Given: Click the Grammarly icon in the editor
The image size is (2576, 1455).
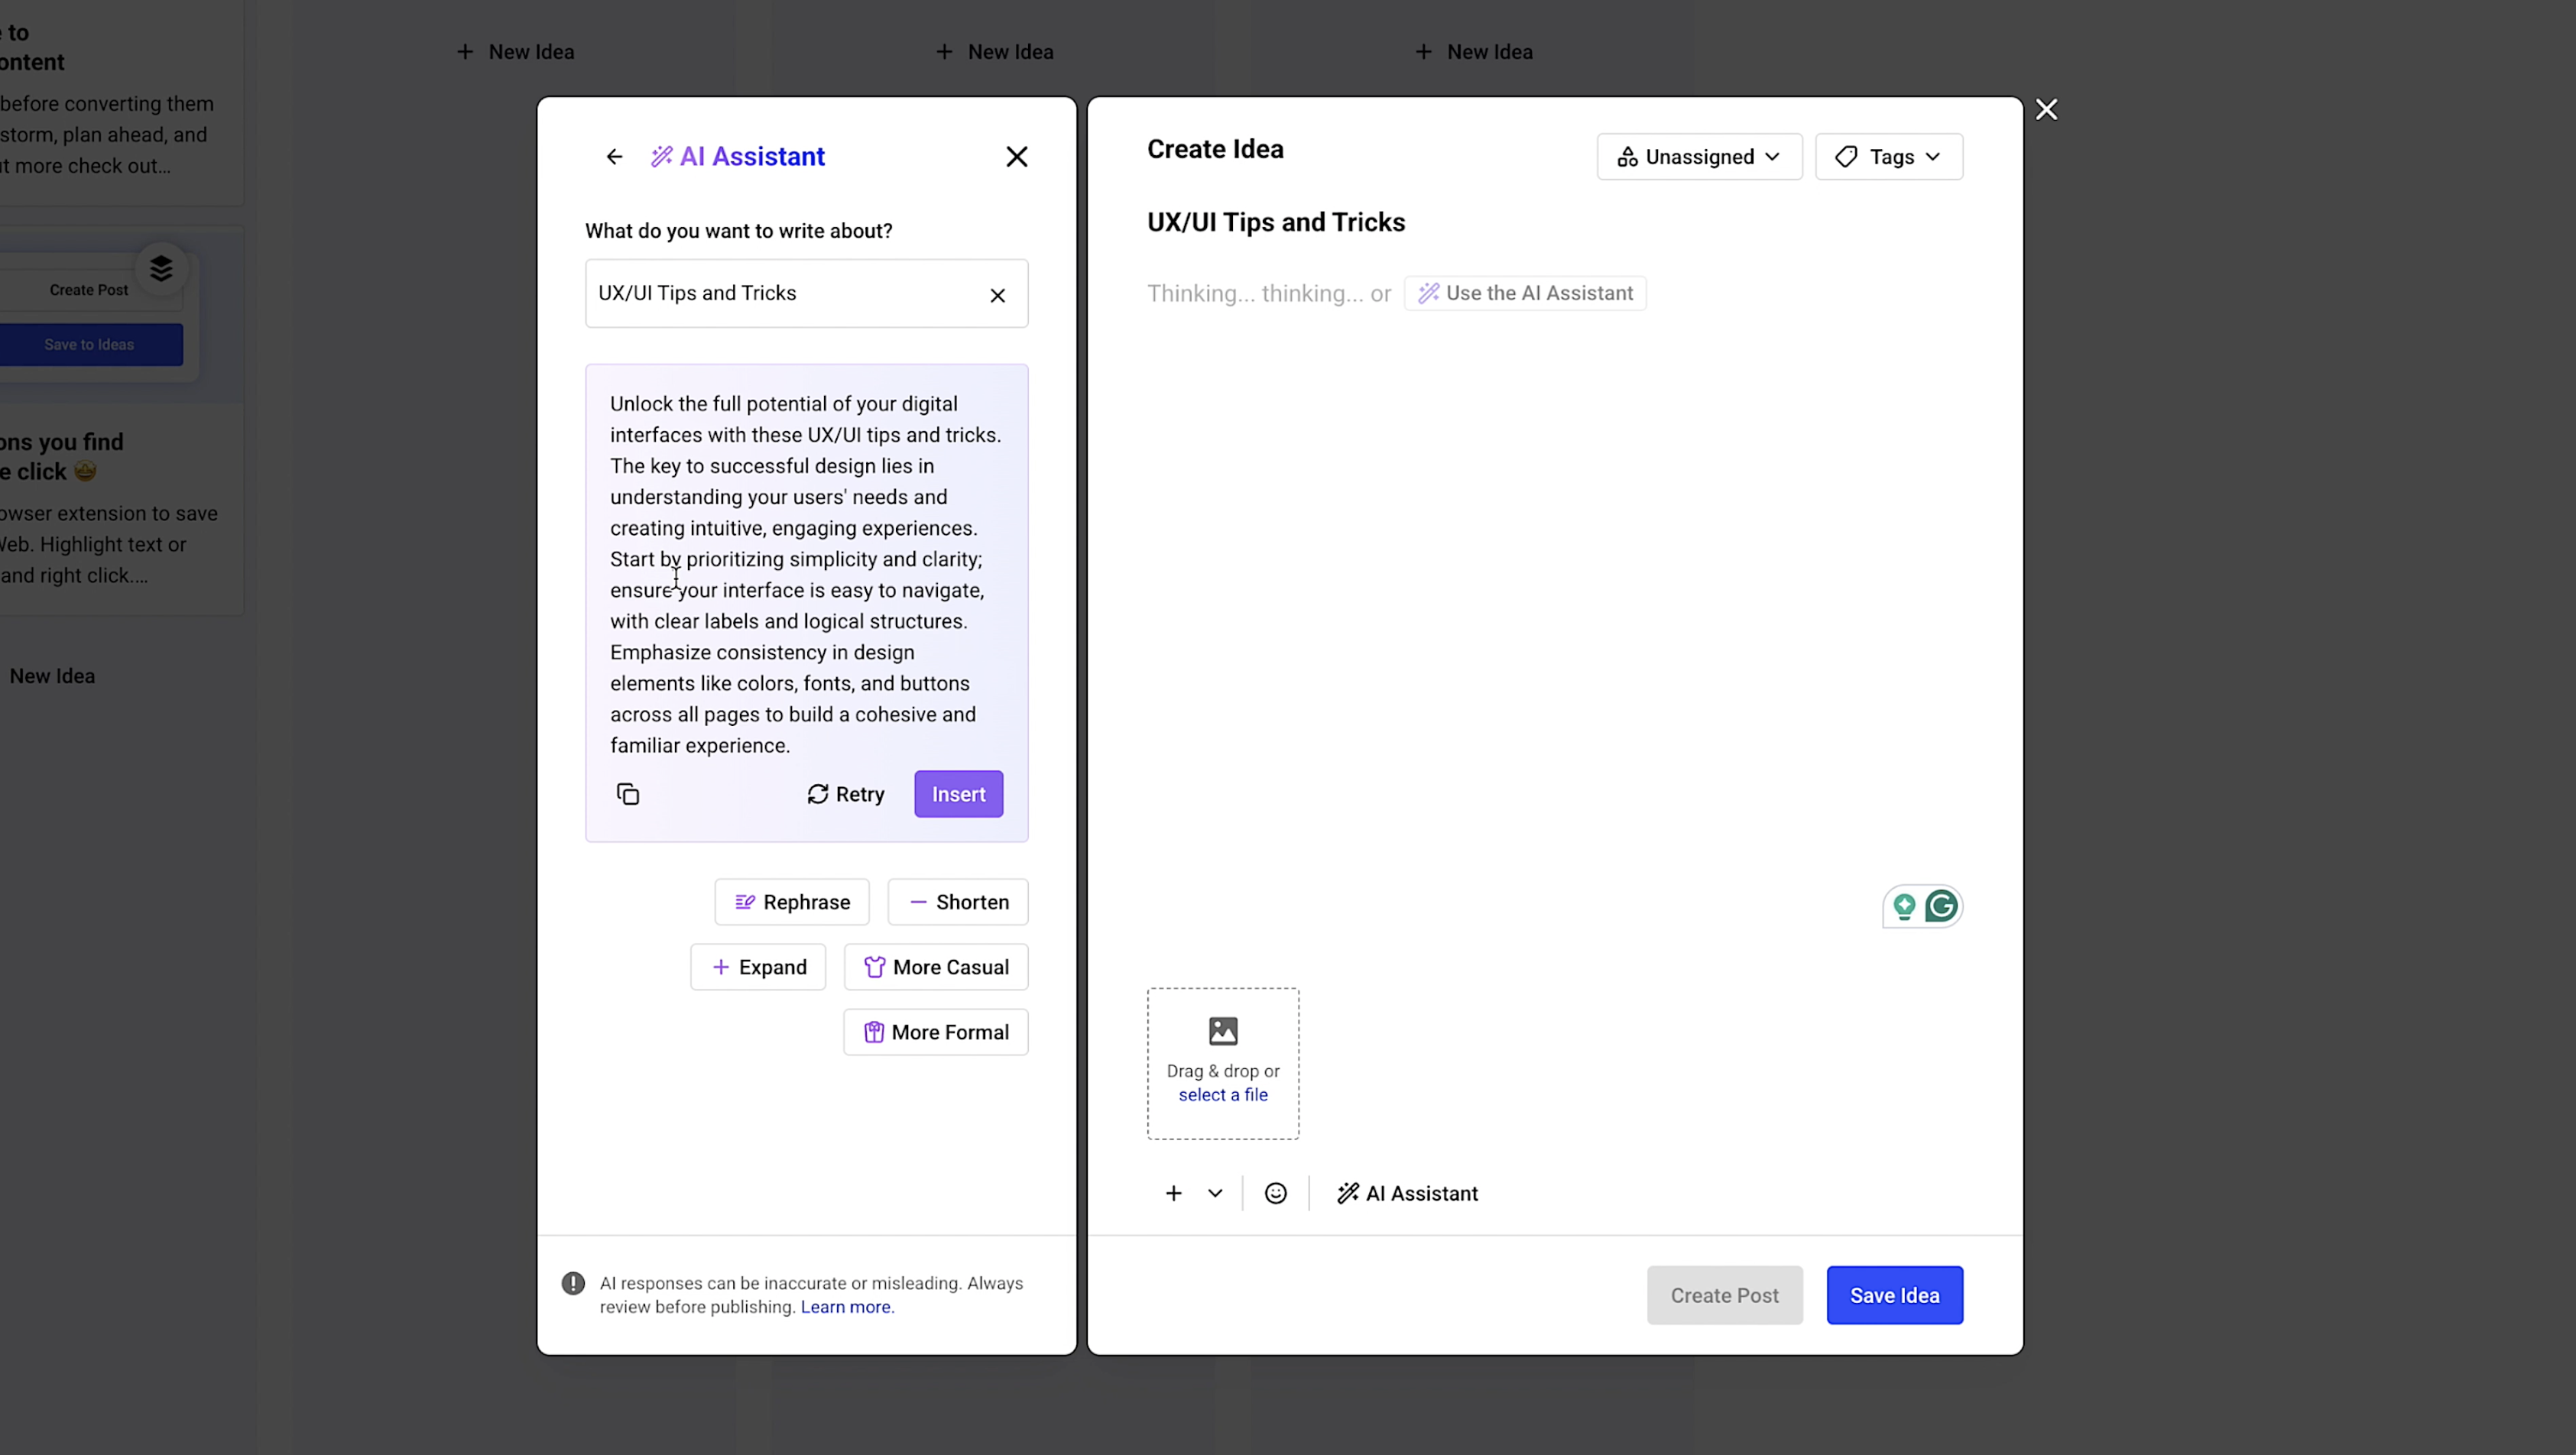Looking at the screenshot, I should pyautogui.click(x=1941, y=906).
